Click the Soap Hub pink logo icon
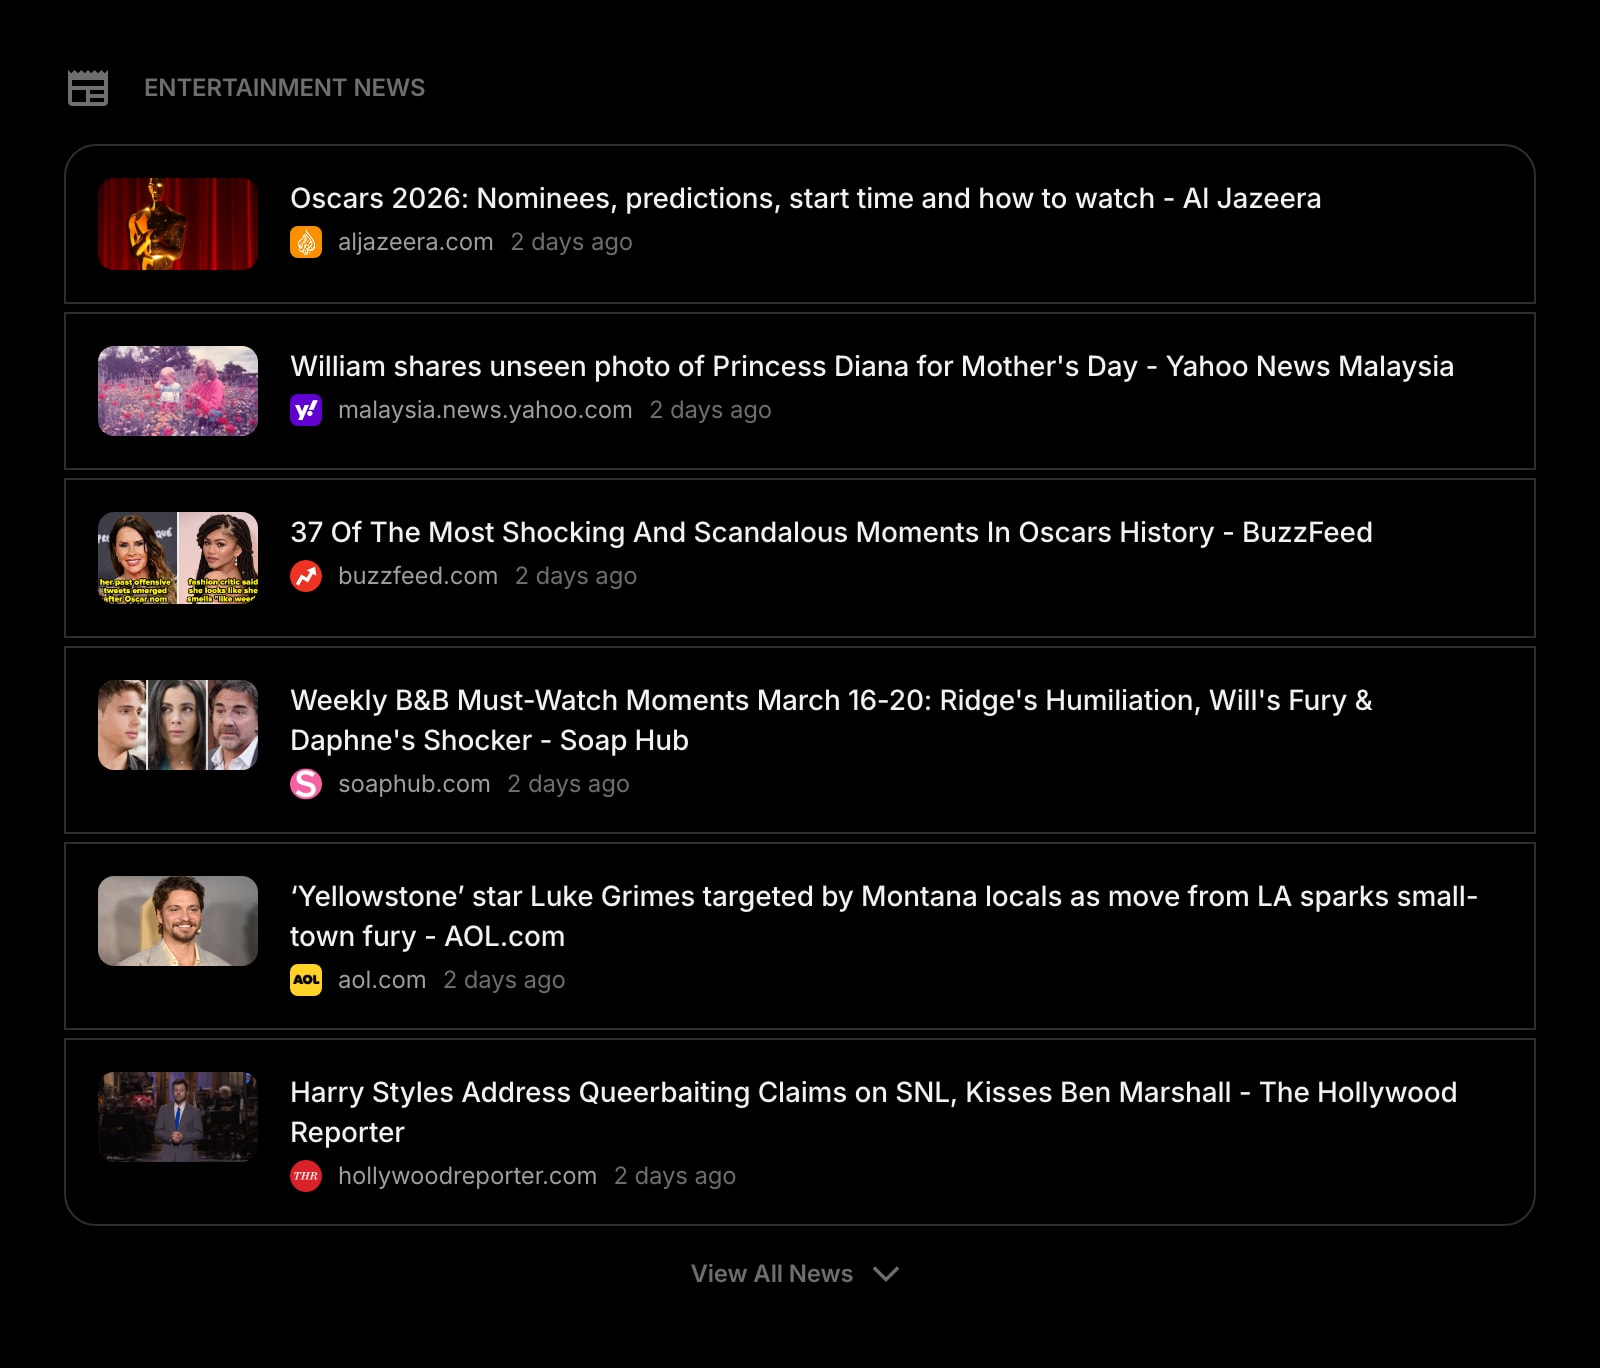Screen dimensions: 1600x1368 [307, 784]
